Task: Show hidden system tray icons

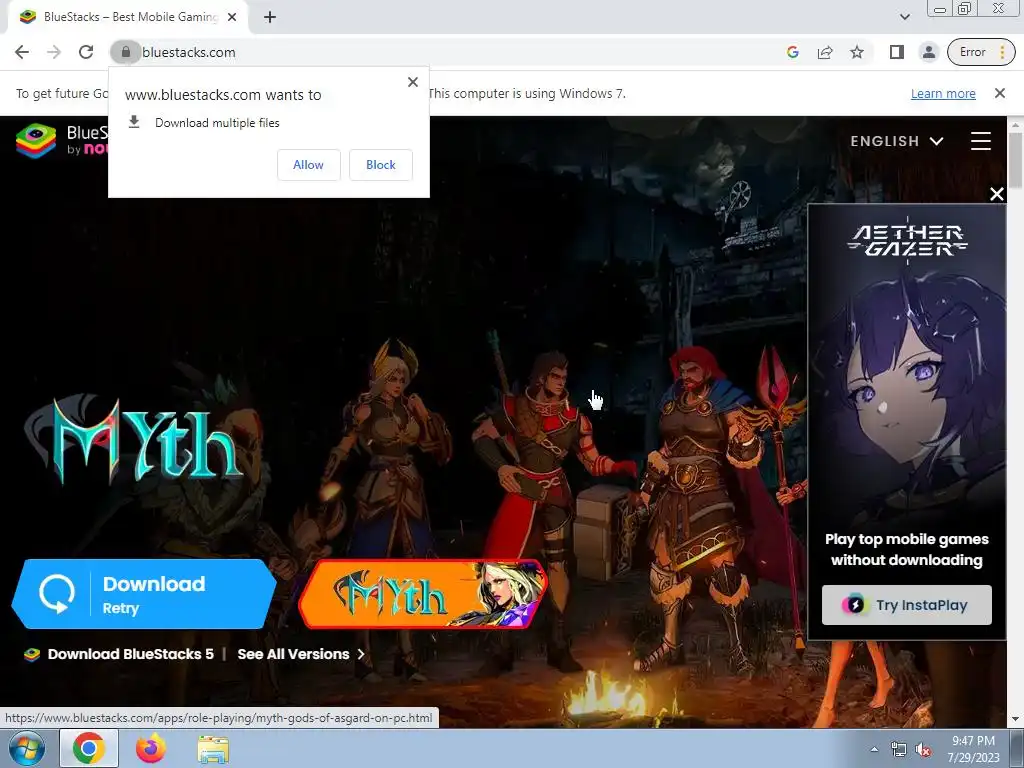Action: tap(874, 749)
